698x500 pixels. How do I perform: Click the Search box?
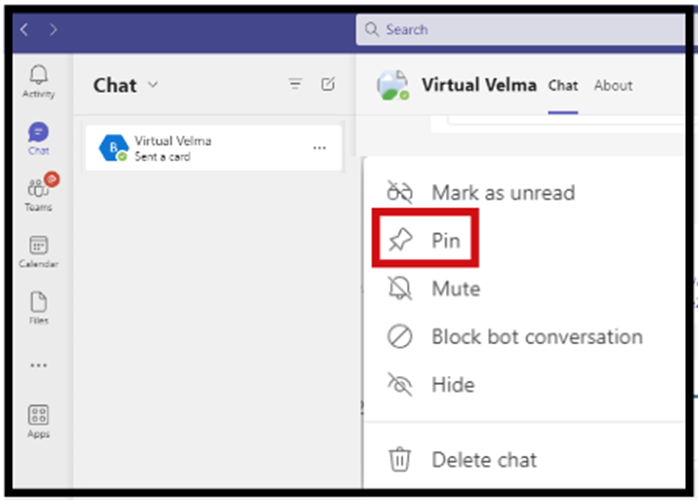(520, 30)
